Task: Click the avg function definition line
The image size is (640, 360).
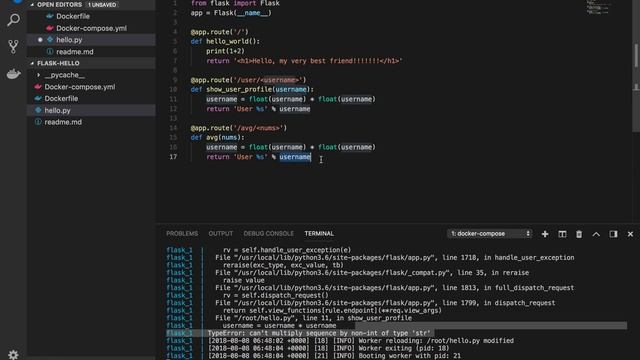Action: [x=218, y=138]
